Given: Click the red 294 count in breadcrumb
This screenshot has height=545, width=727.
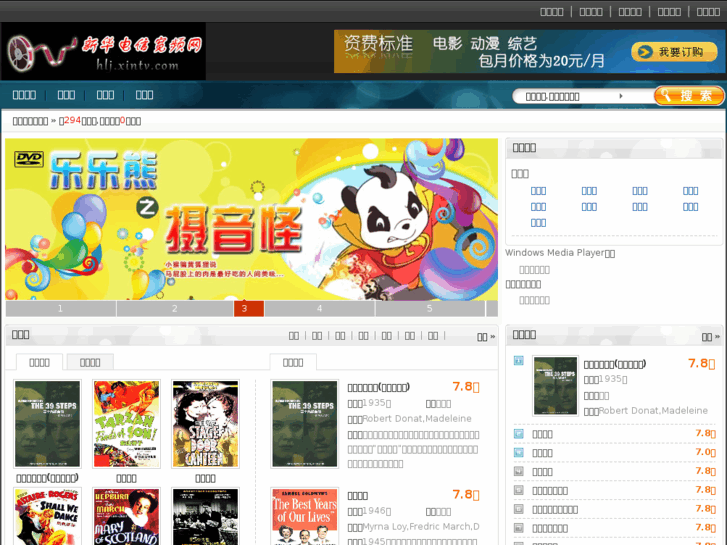Looking at the screenshot, I should [72, 121].
